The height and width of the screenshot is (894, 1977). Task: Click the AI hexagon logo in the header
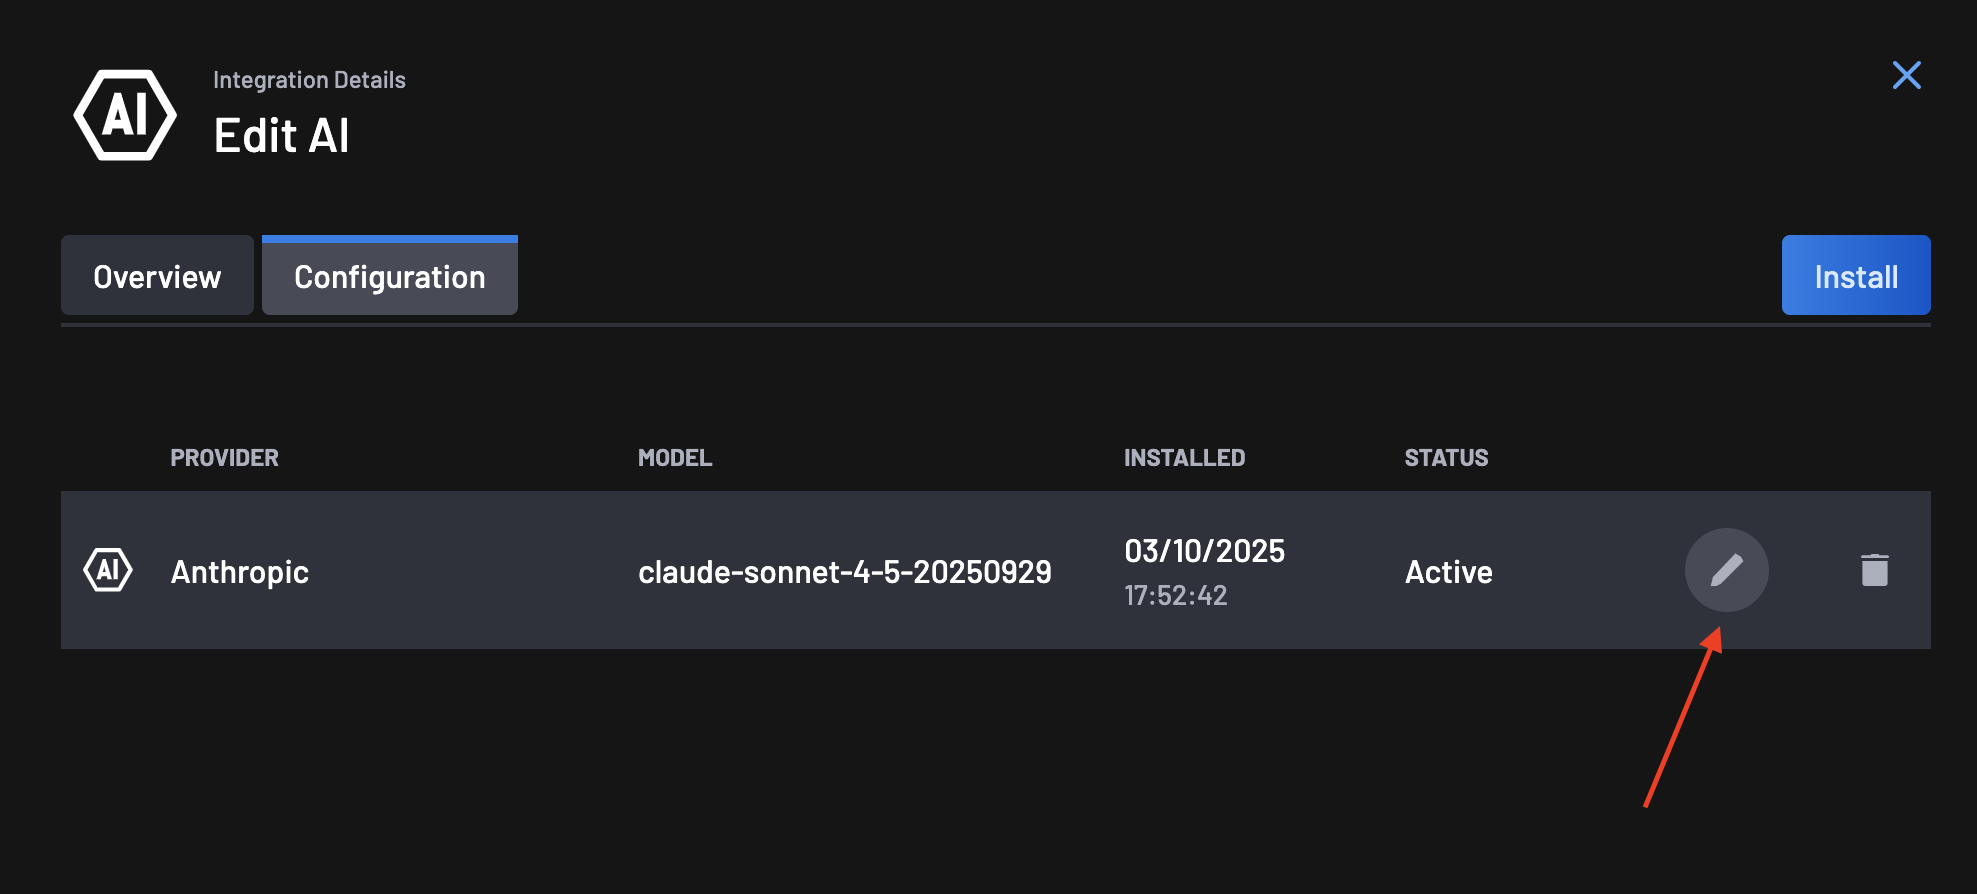tap(122, 114)
